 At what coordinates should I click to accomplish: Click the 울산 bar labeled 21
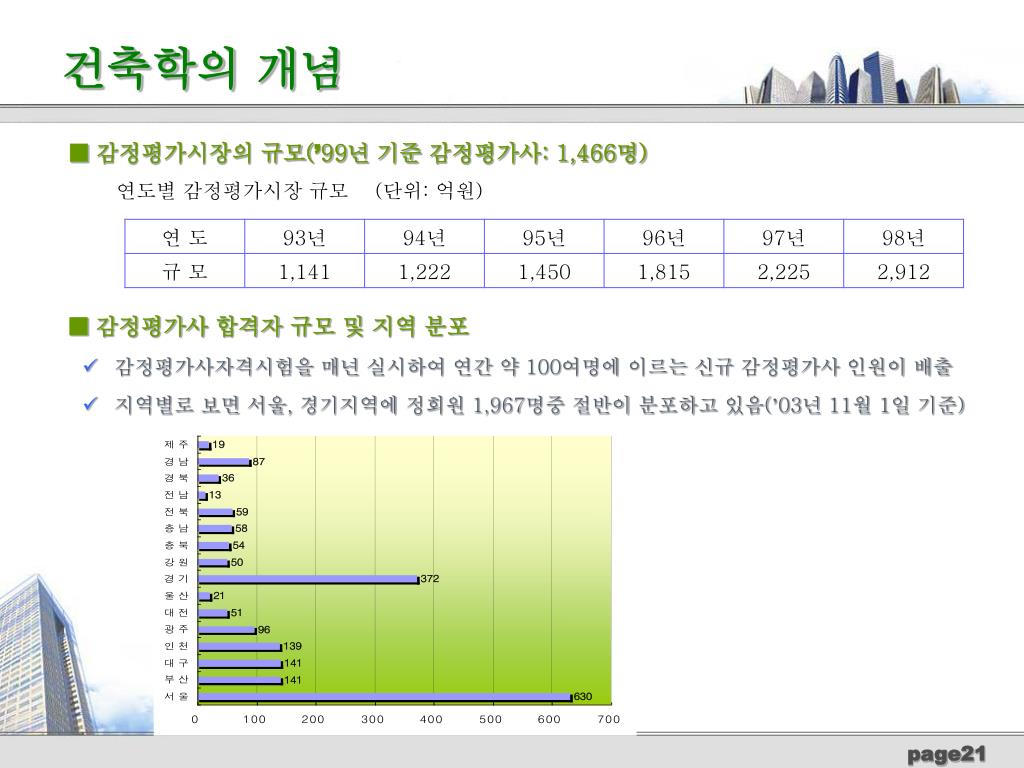(x=205, y=596)
